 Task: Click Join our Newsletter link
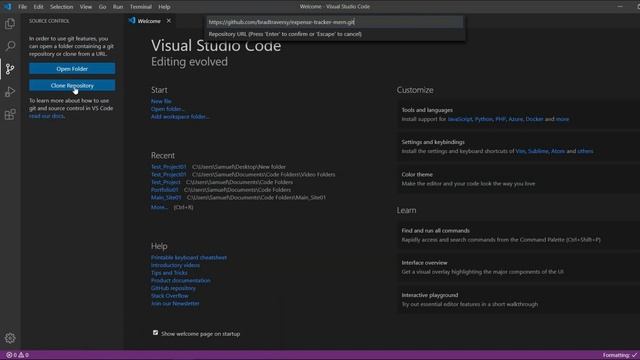point(176,304)
